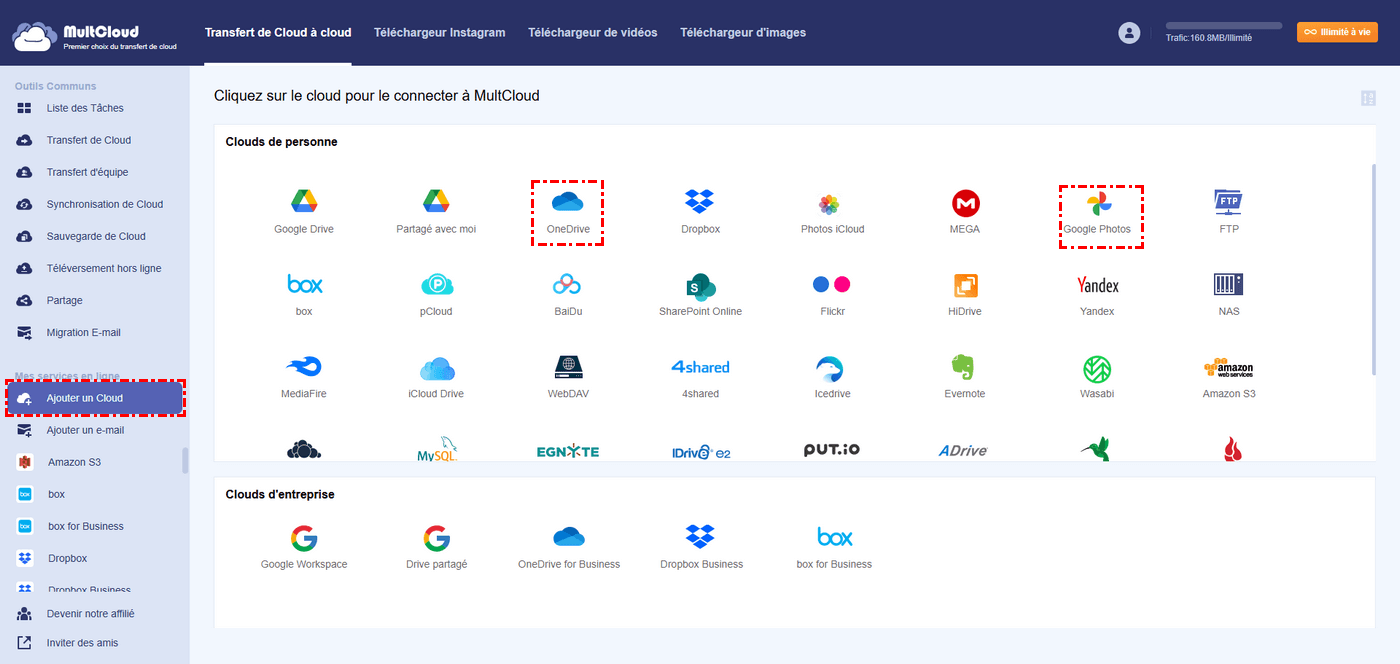Viewport: 1400px width, 664px height.
Task: Choose Amazon S3 in the cloud grid
Action: click(1228, 368)
